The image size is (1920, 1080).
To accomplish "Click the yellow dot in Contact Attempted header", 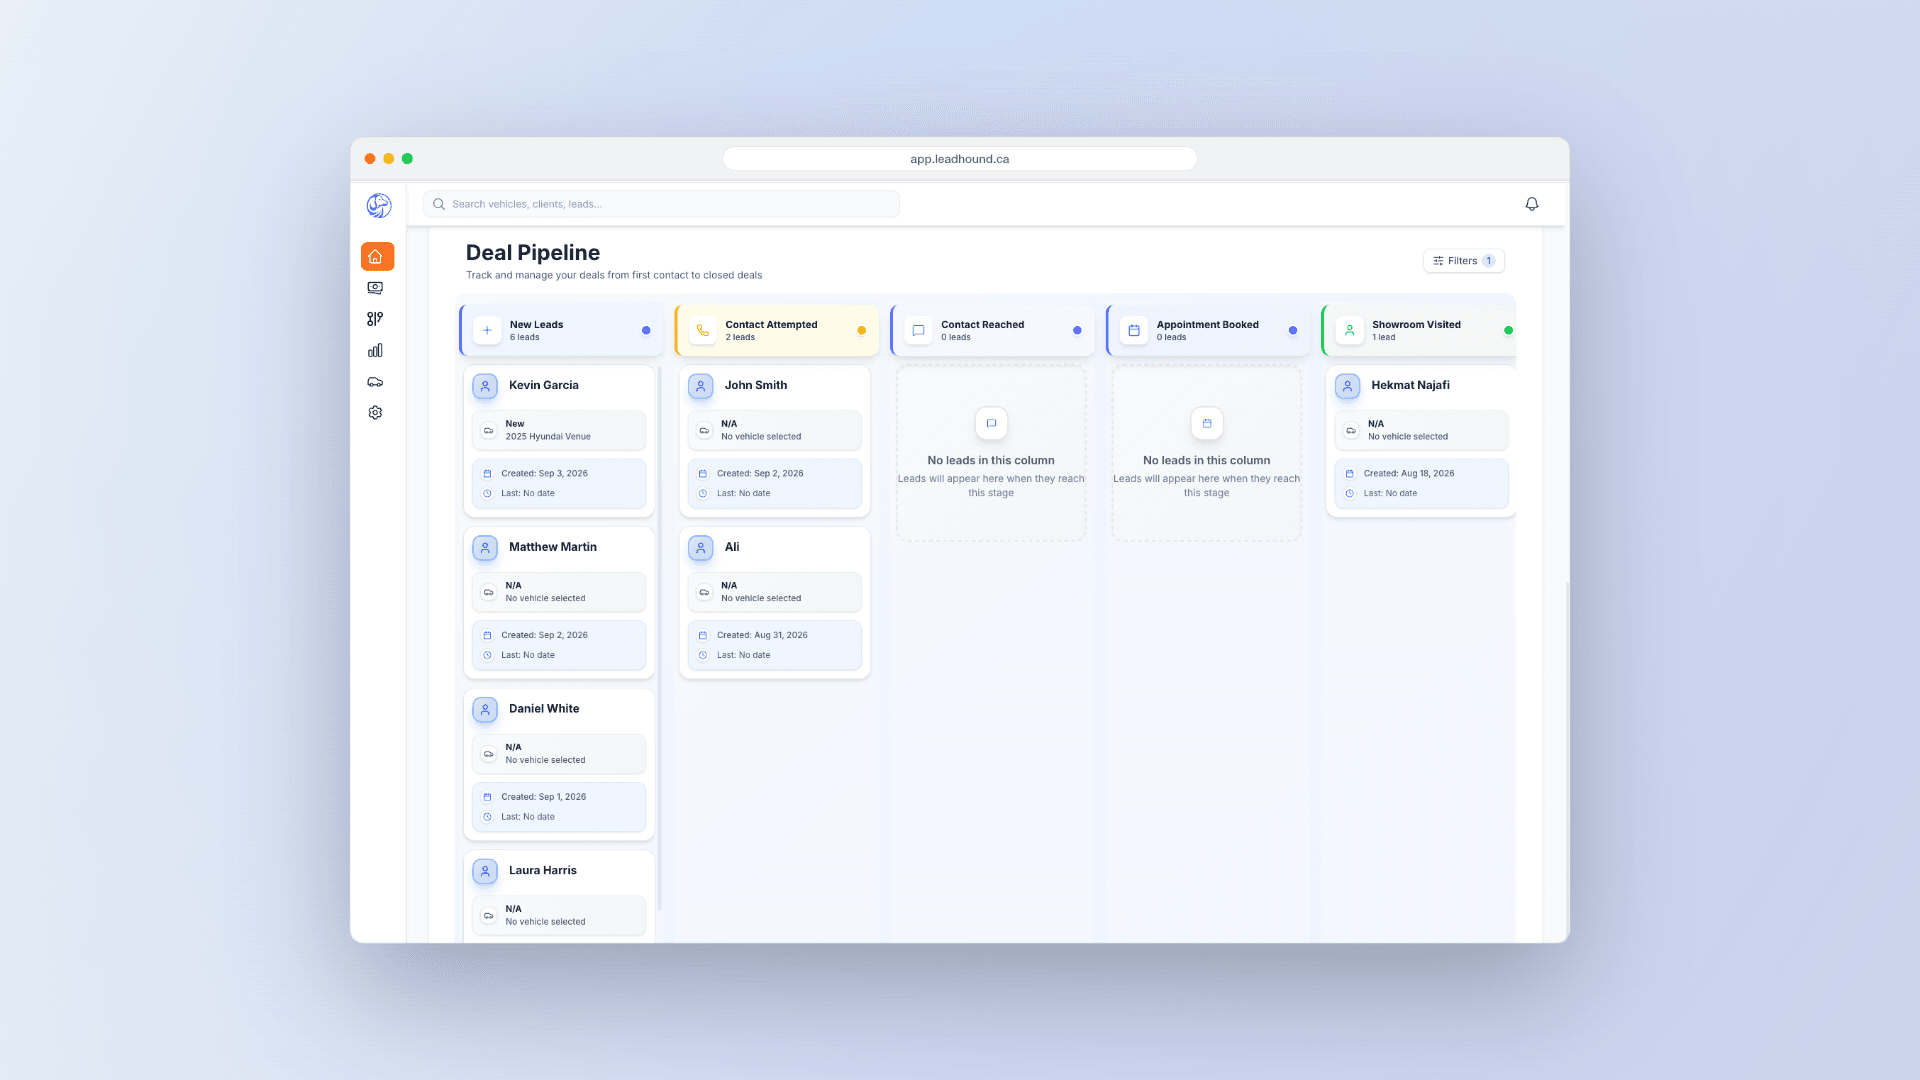I will (x=861, y=330).
